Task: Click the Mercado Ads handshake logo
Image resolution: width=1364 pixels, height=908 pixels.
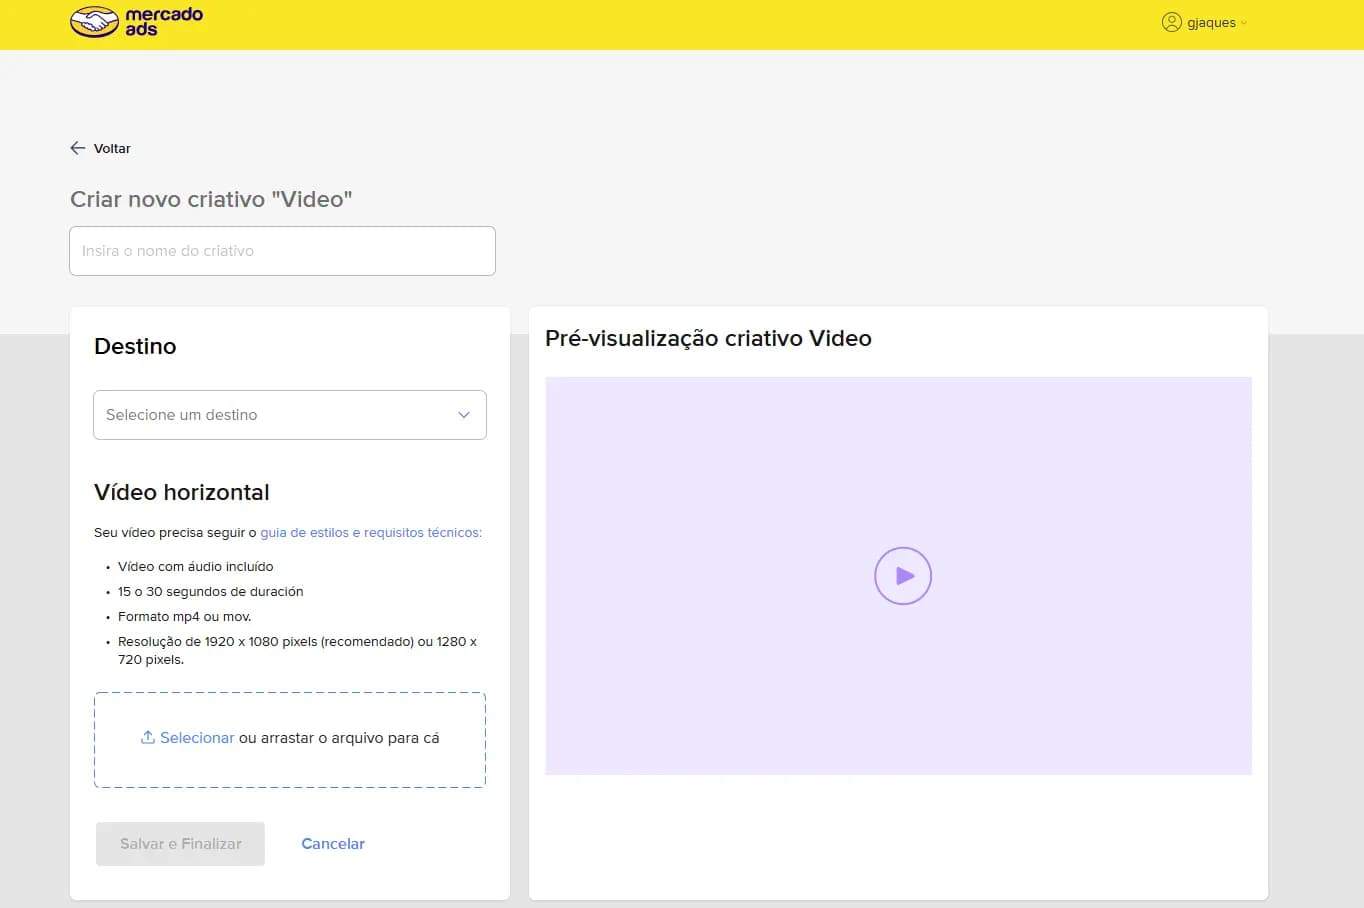Action: pyautogui.click(x=94, y=21)
